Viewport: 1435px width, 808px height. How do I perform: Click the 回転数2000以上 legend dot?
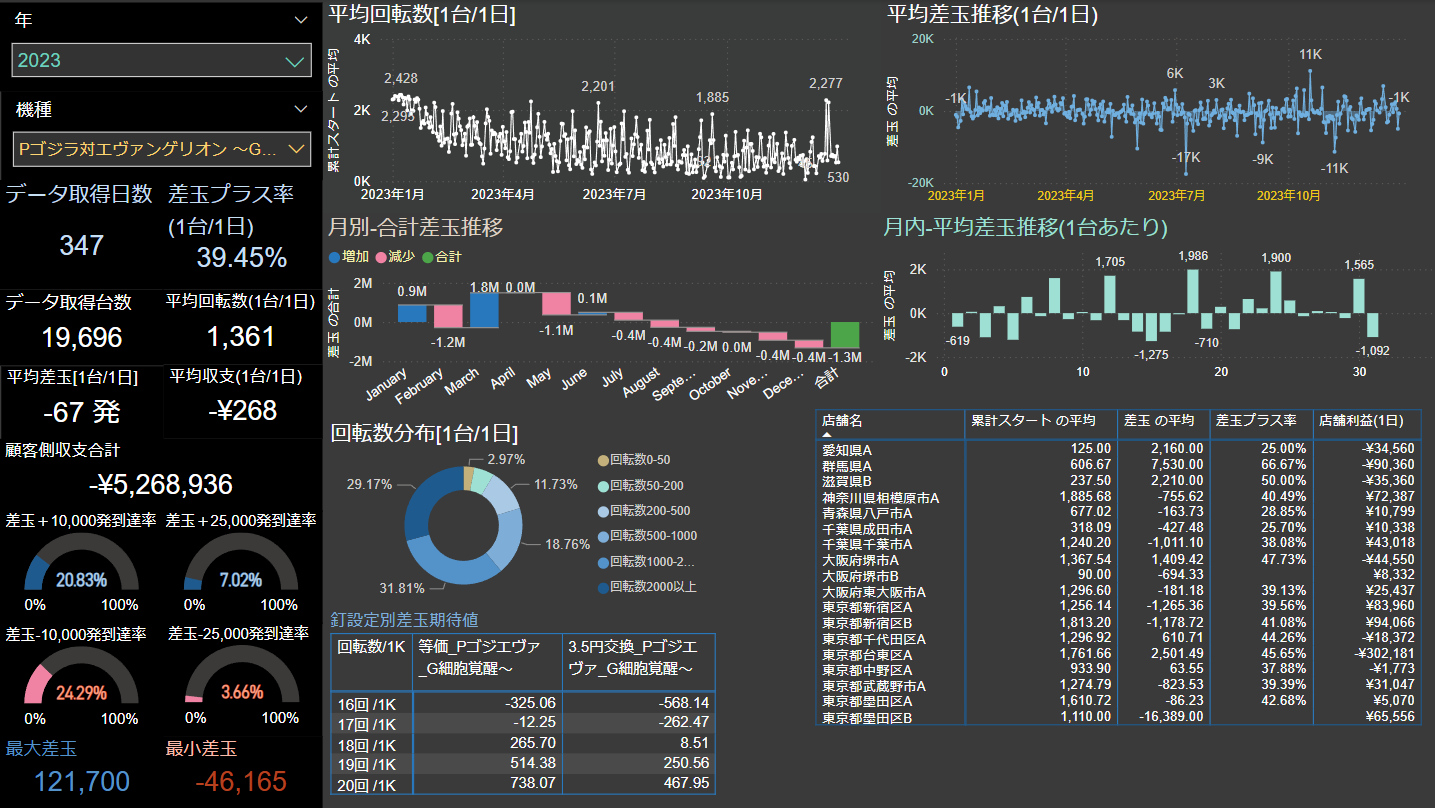pos(602,587)
